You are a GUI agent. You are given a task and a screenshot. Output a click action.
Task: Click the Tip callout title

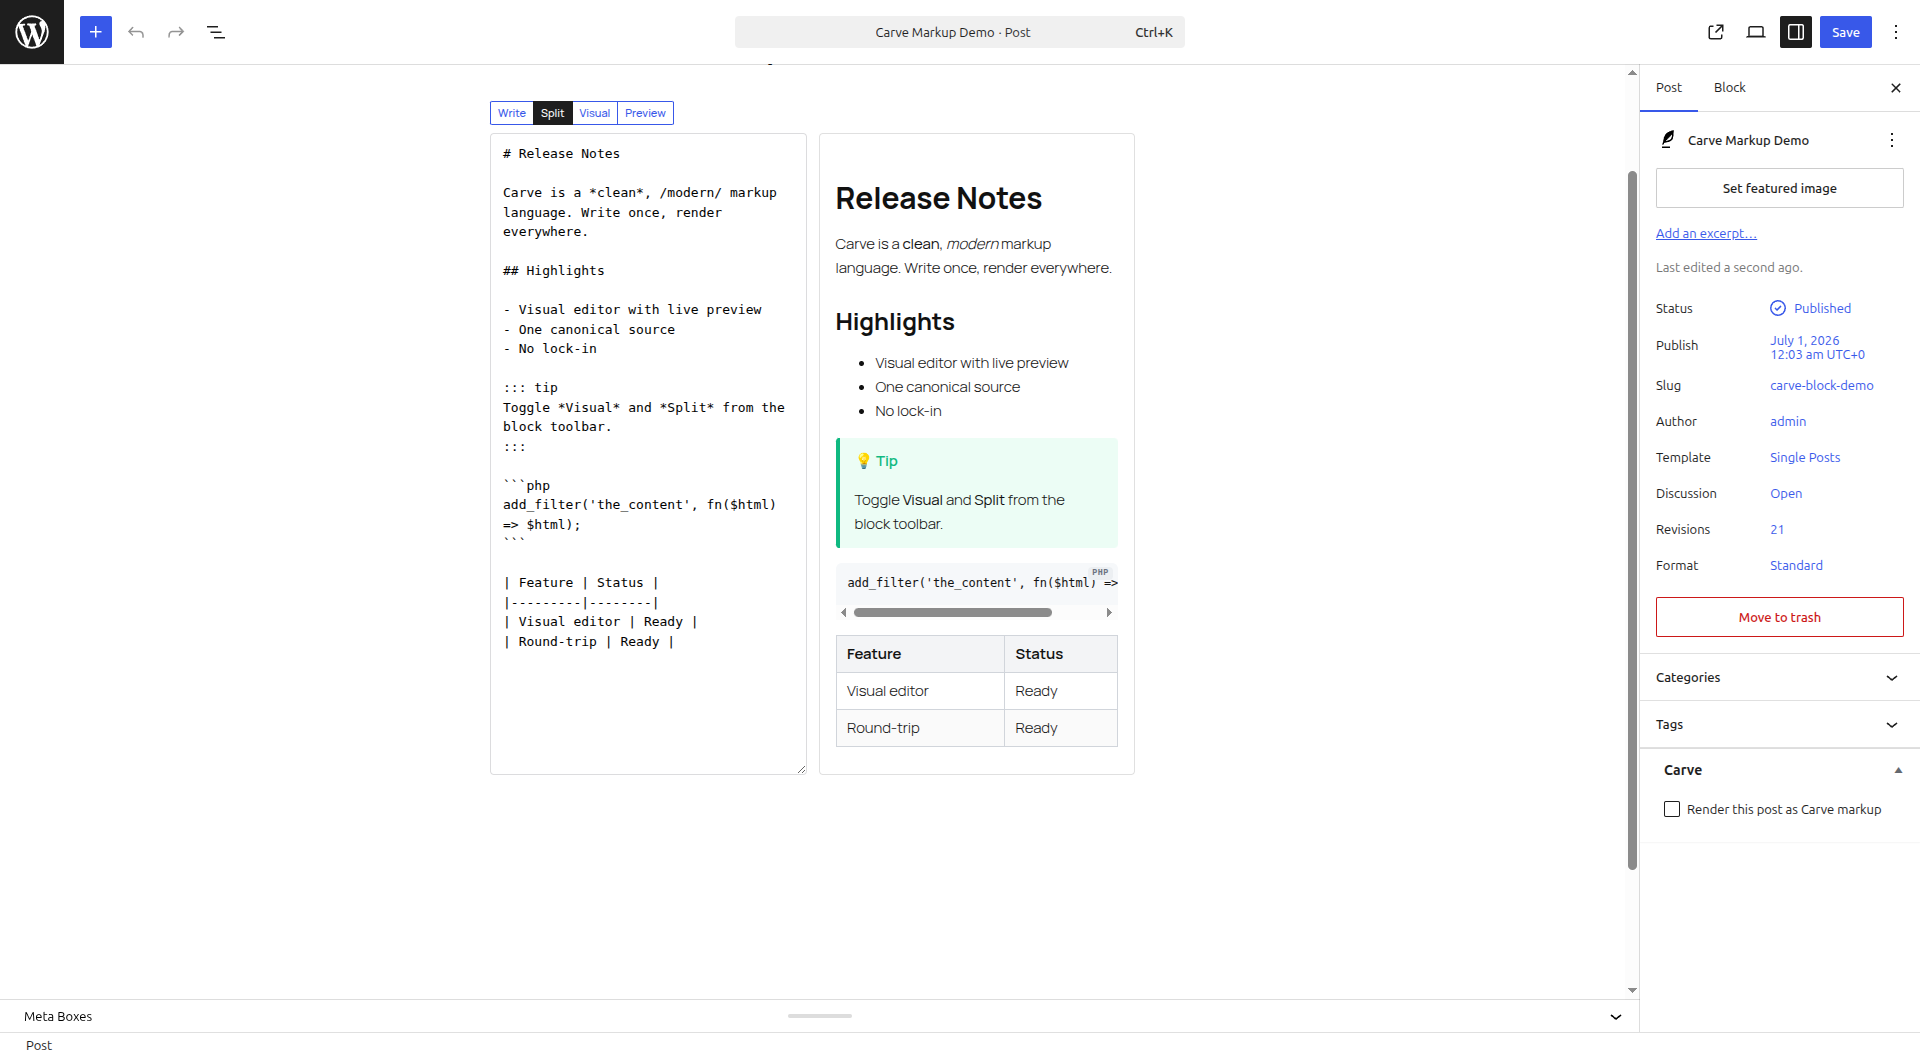[877, 461]
